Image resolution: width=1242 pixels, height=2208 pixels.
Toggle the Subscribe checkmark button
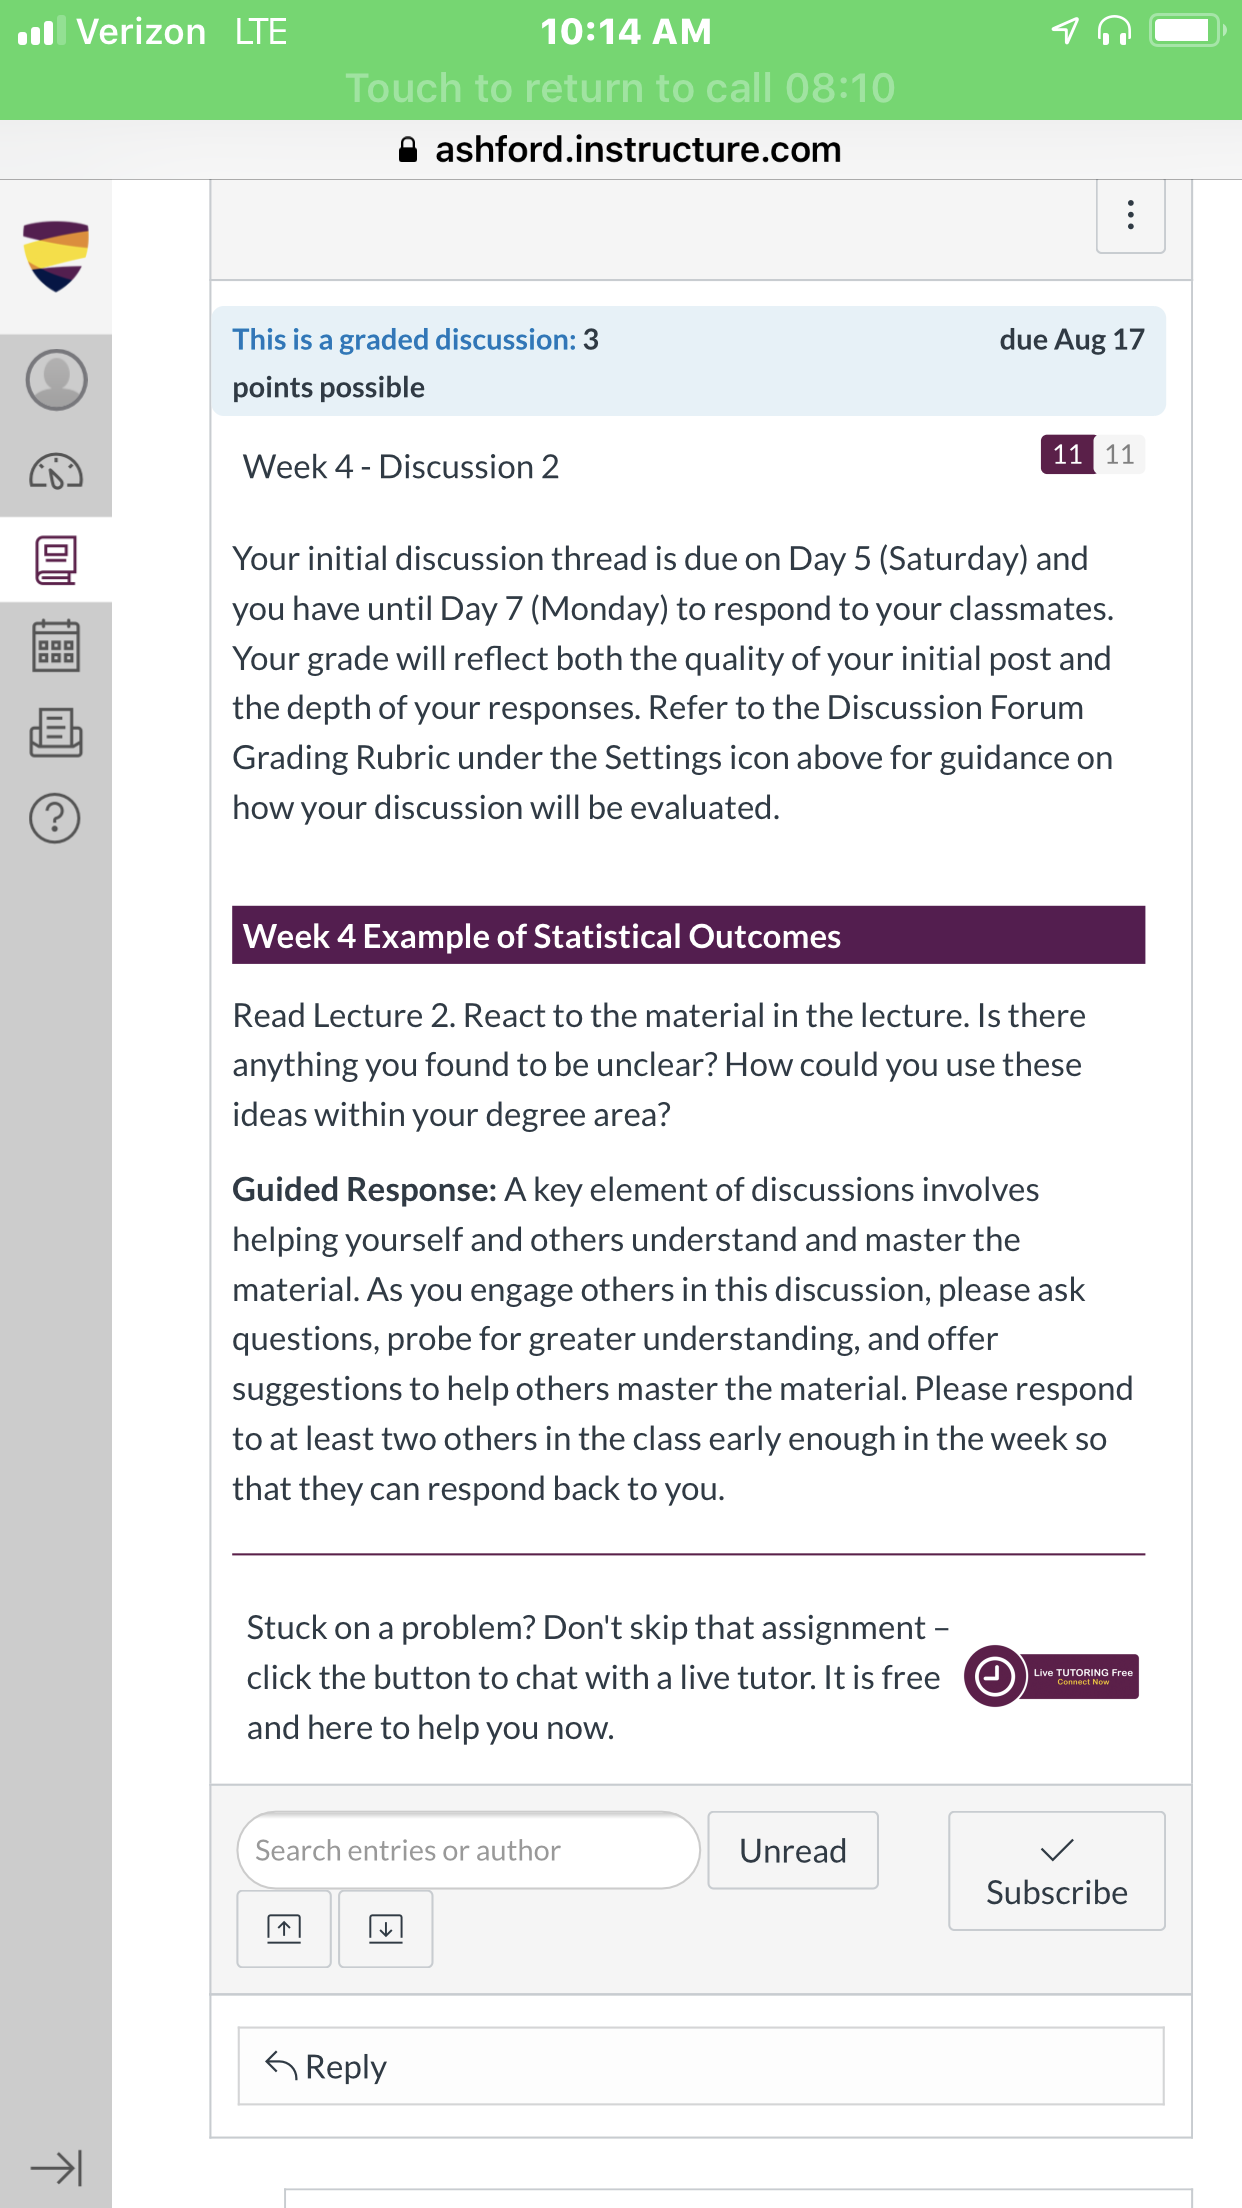pos(1056,1870)
